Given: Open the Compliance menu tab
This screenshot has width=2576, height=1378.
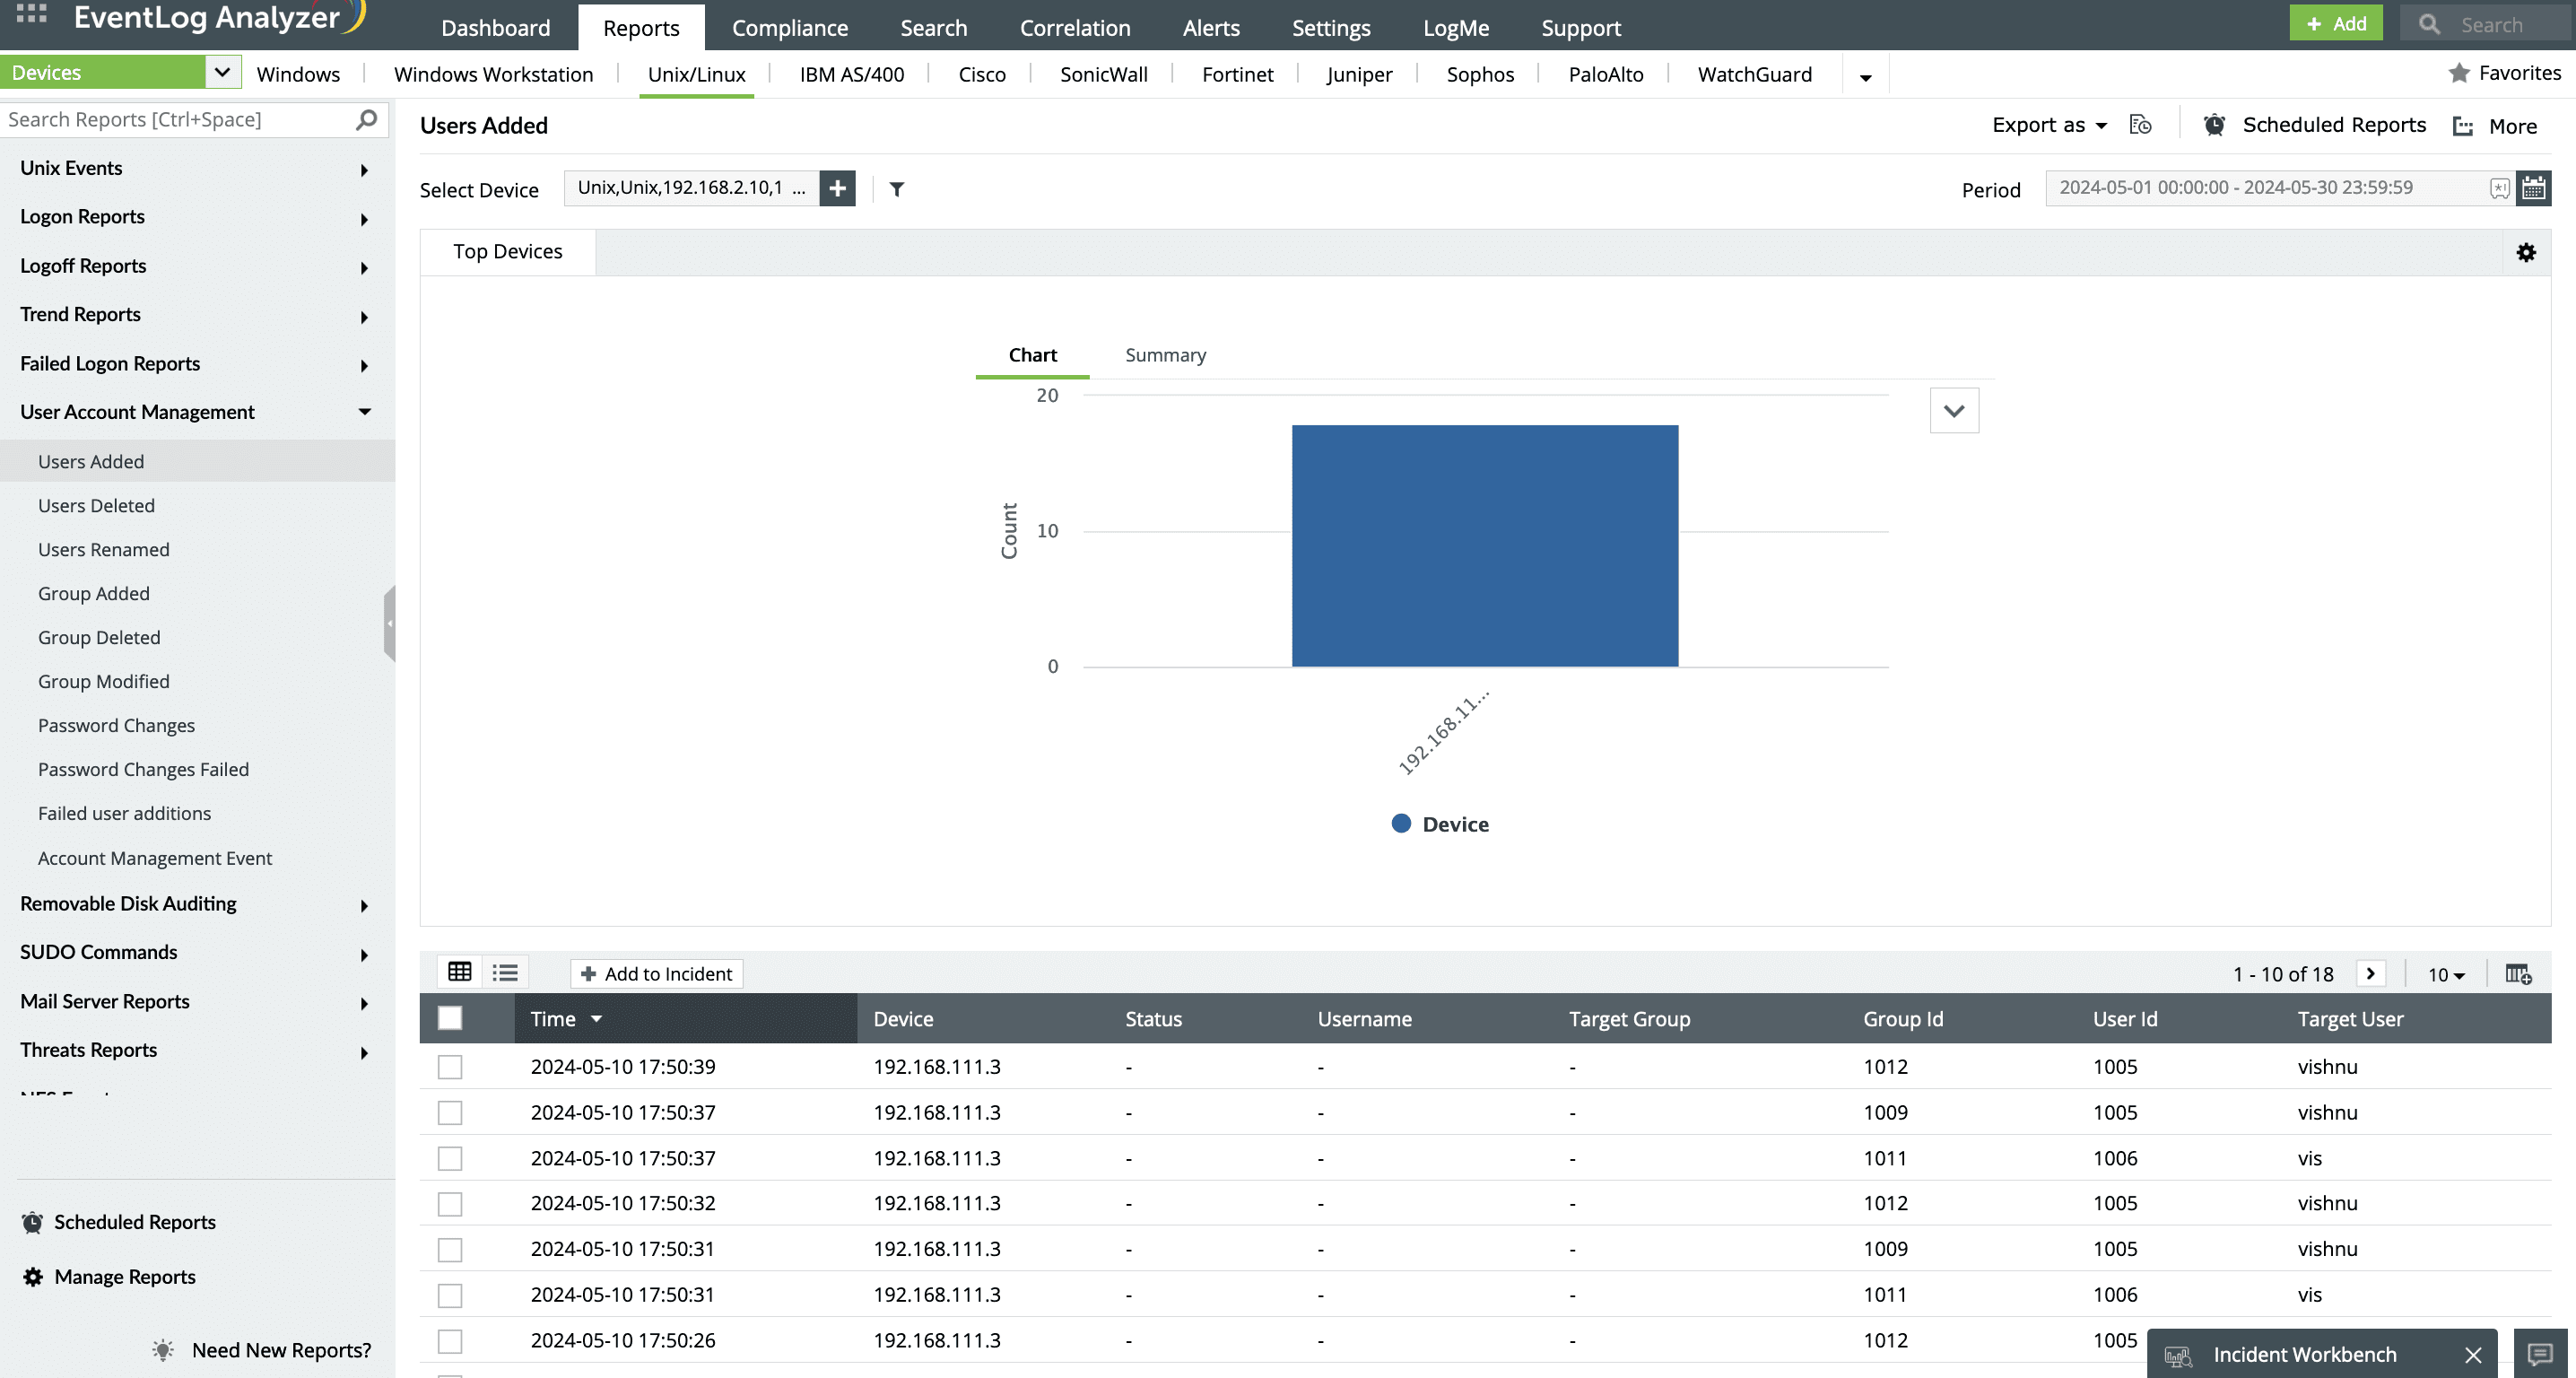Looking at the screenshot, I should tap(789, 27).
